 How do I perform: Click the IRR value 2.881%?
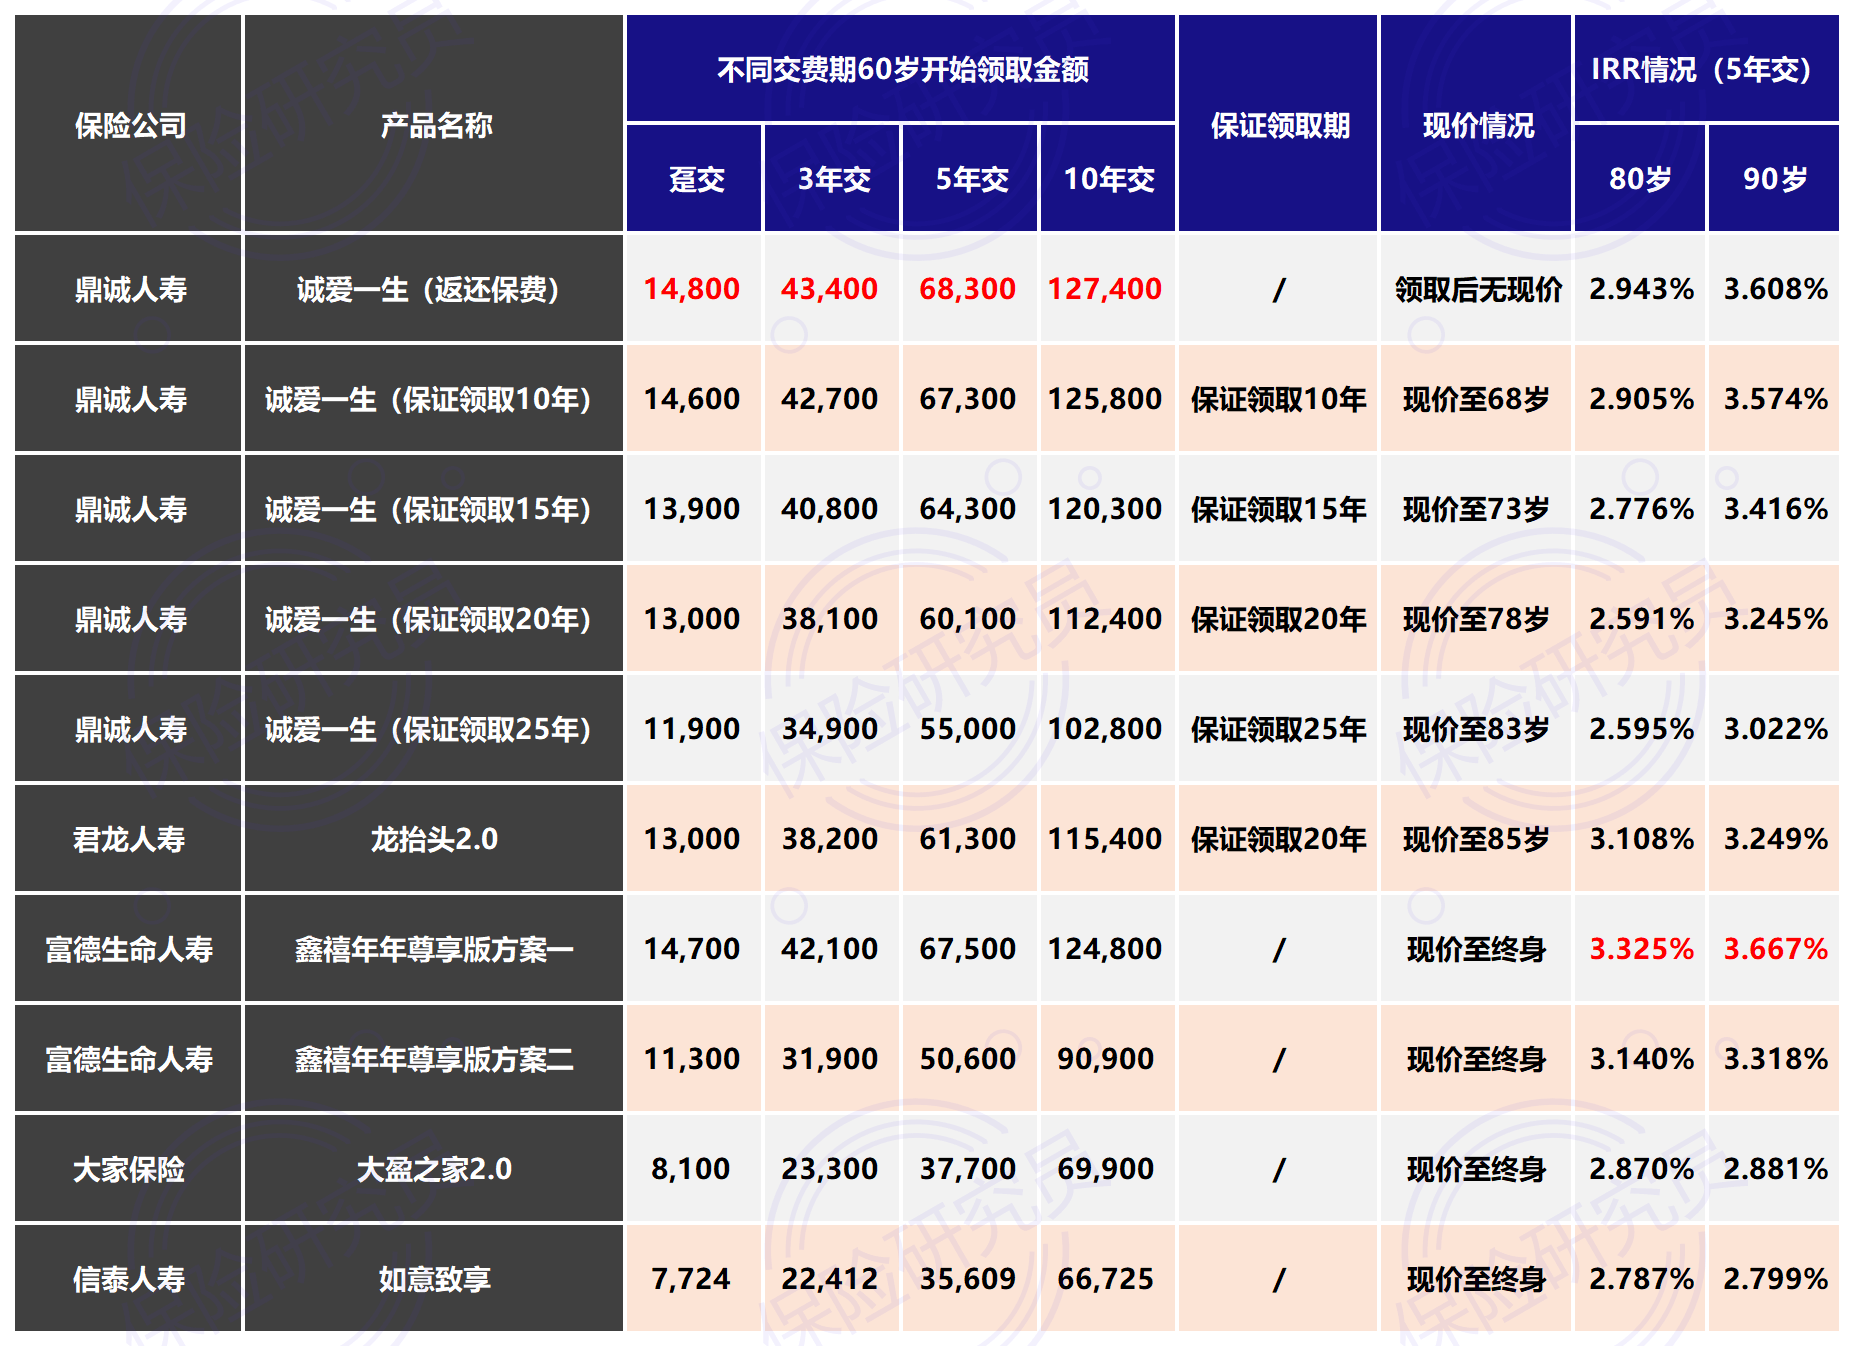point(1775,1169)
